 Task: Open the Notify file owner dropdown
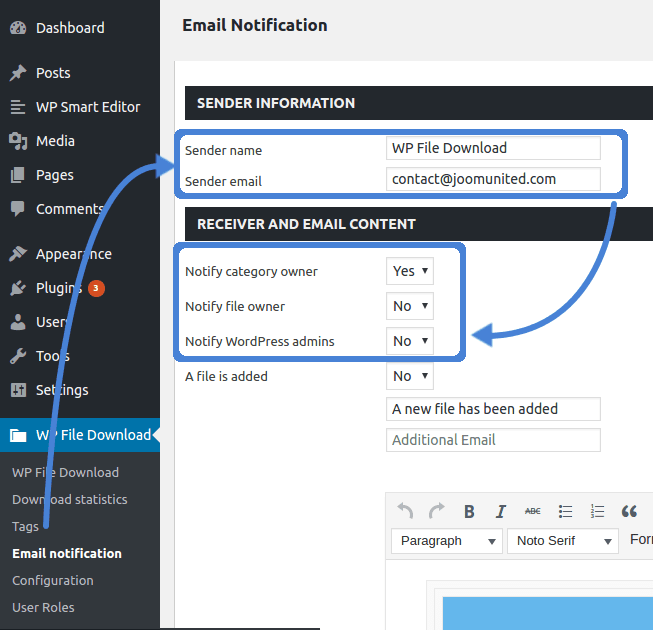410,306
